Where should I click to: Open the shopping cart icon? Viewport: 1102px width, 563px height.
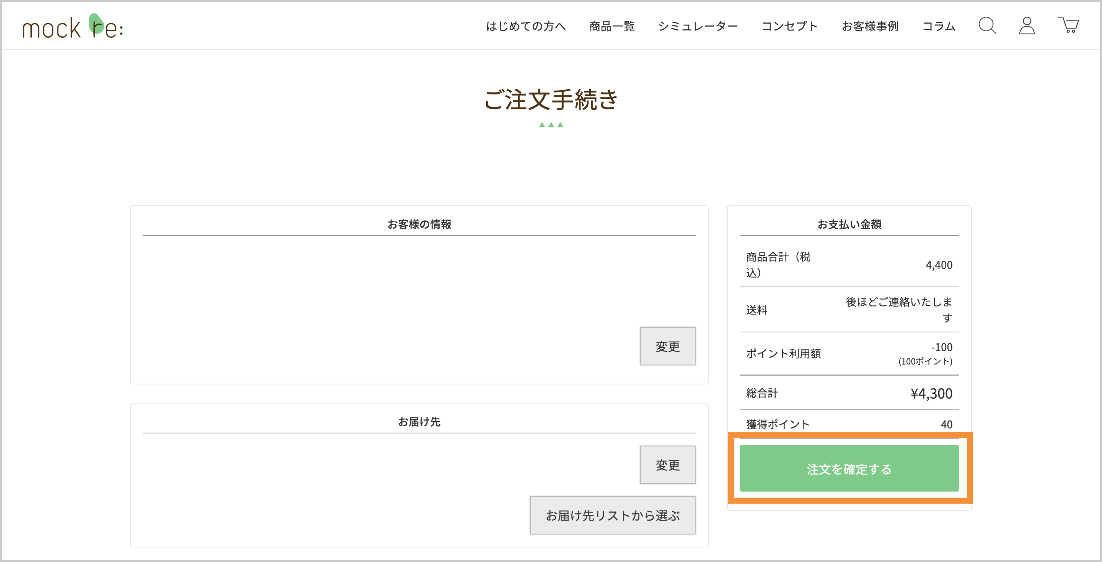1068,26
